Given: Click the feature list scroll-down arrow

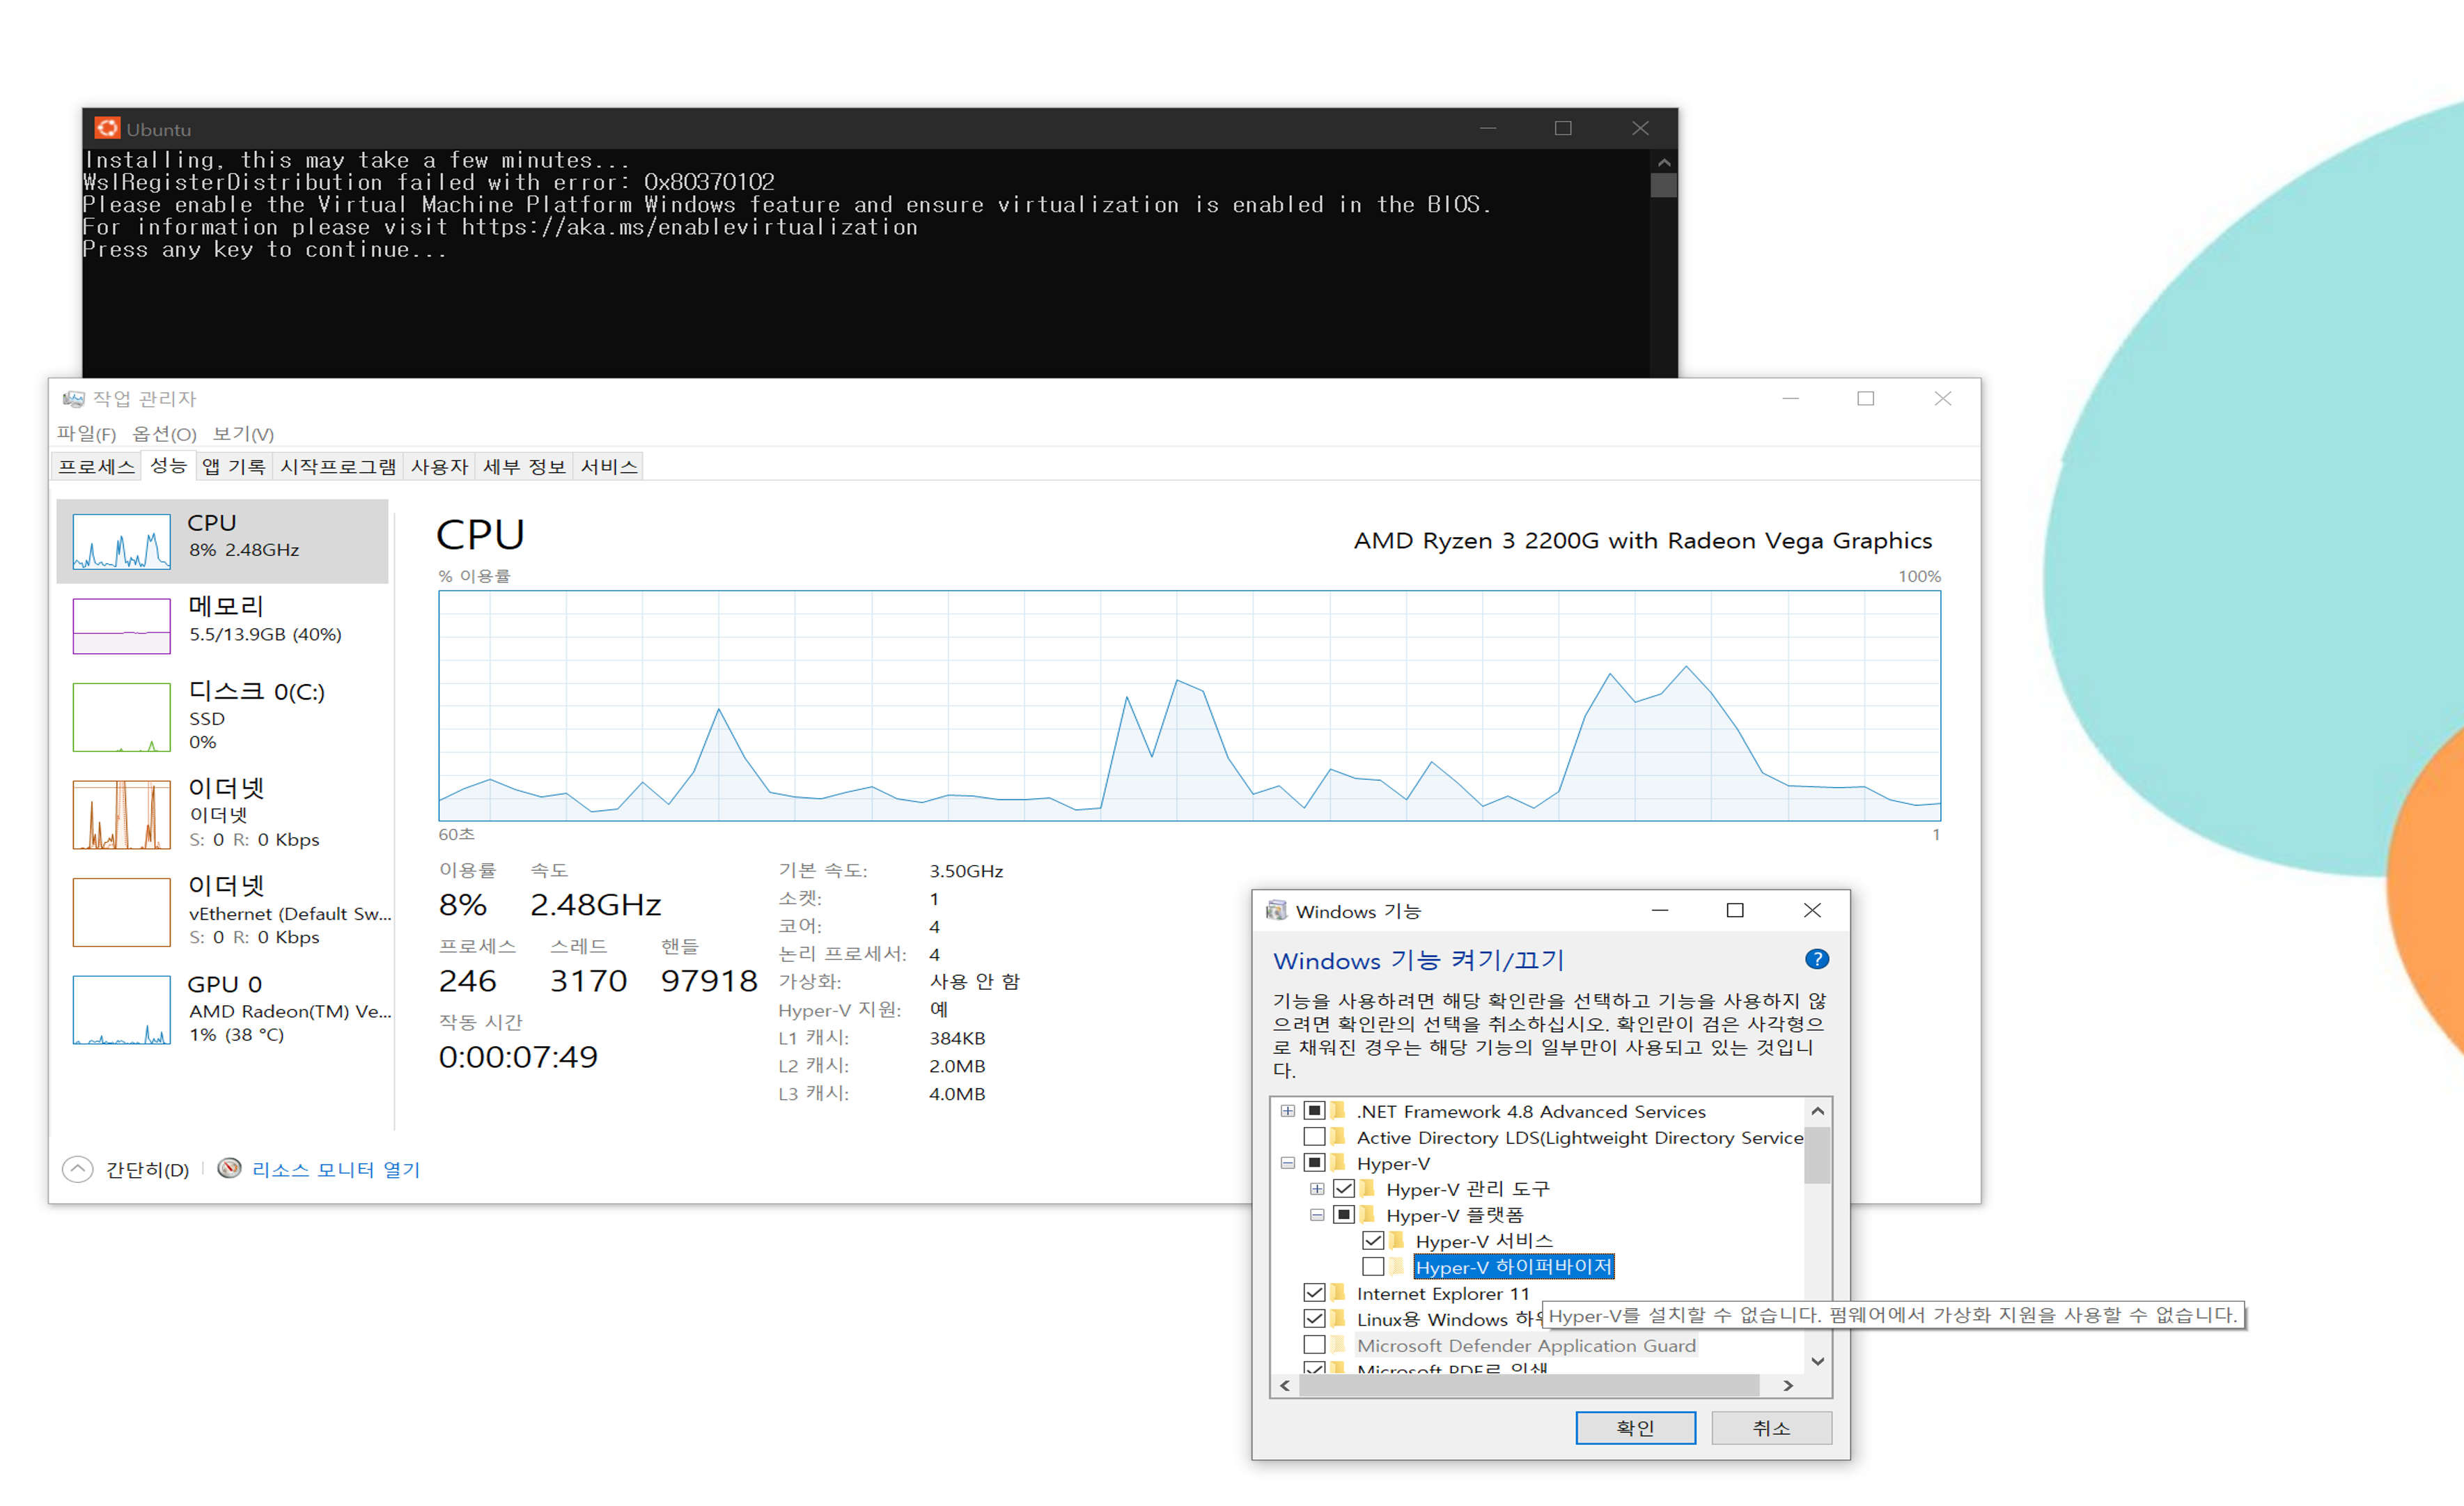Looking at the screenshot, I should point(1817,1361).
